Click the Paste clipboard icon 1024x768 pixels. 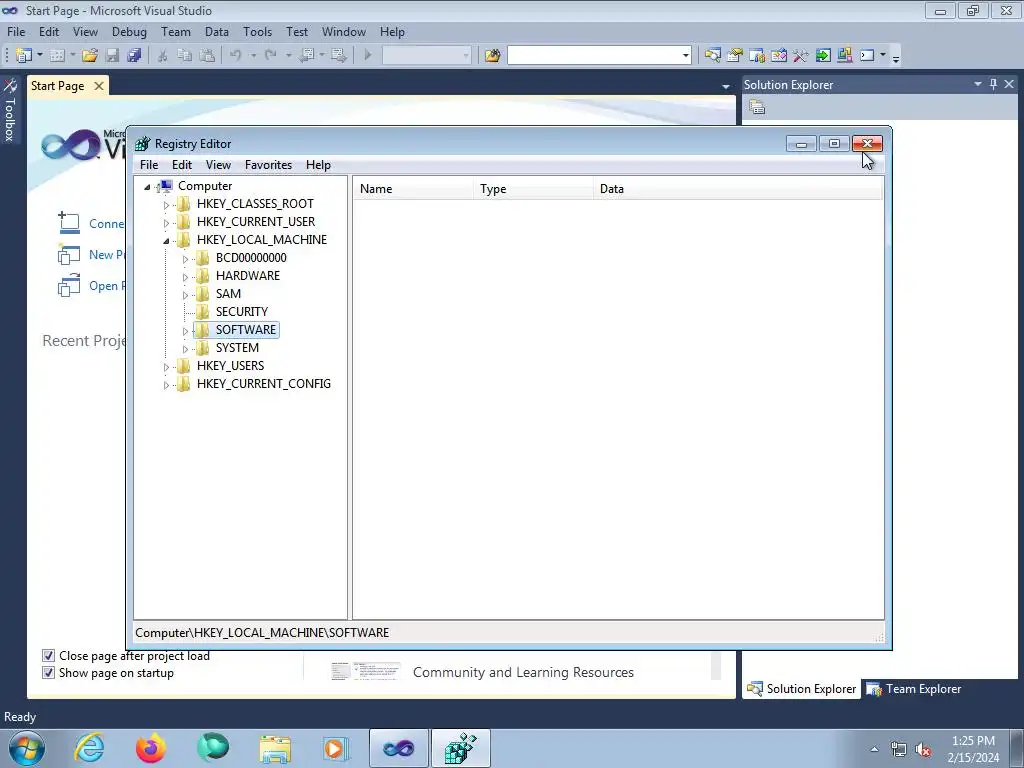(207, 56)
